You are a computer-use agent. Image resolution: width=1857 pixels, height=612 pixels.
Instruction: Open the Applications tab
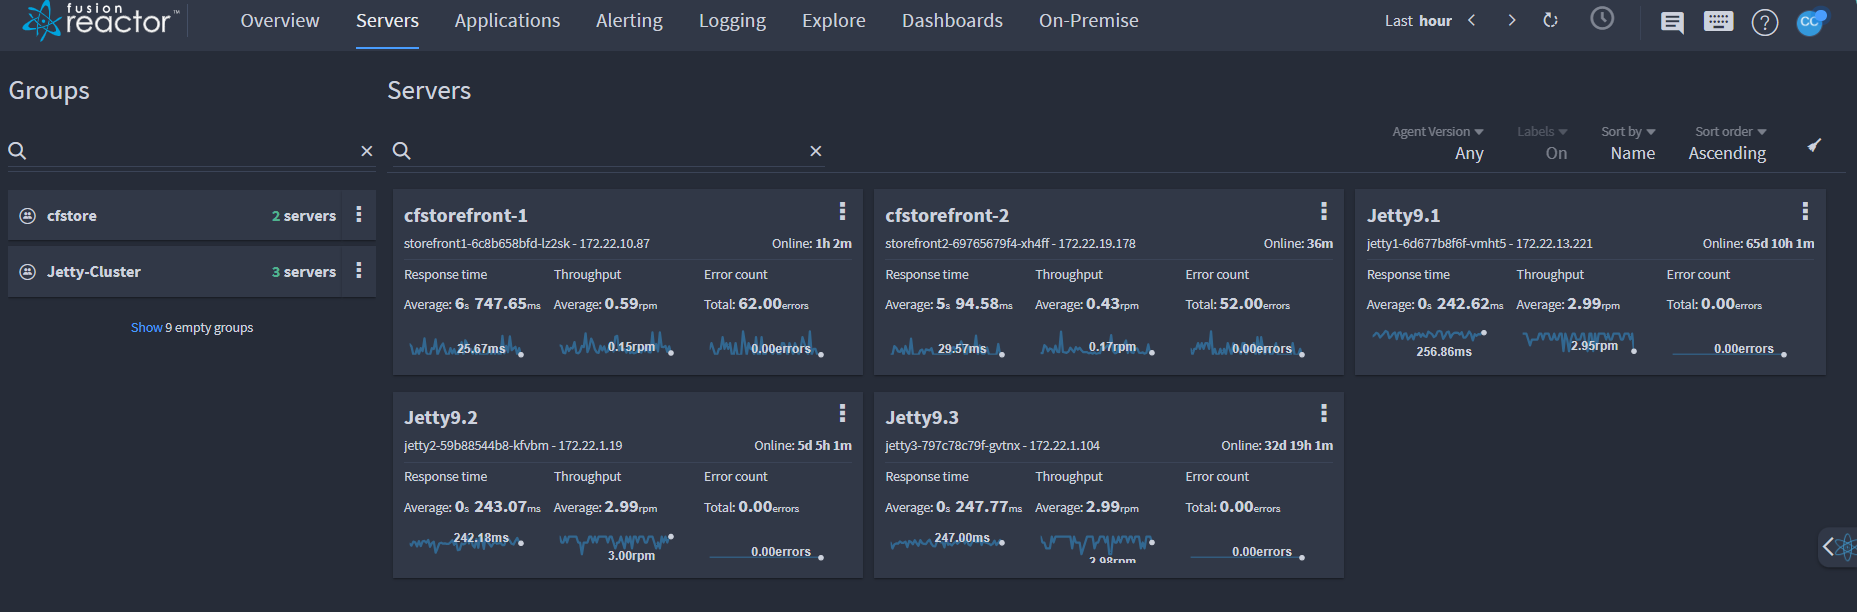(x=507, y=21)
